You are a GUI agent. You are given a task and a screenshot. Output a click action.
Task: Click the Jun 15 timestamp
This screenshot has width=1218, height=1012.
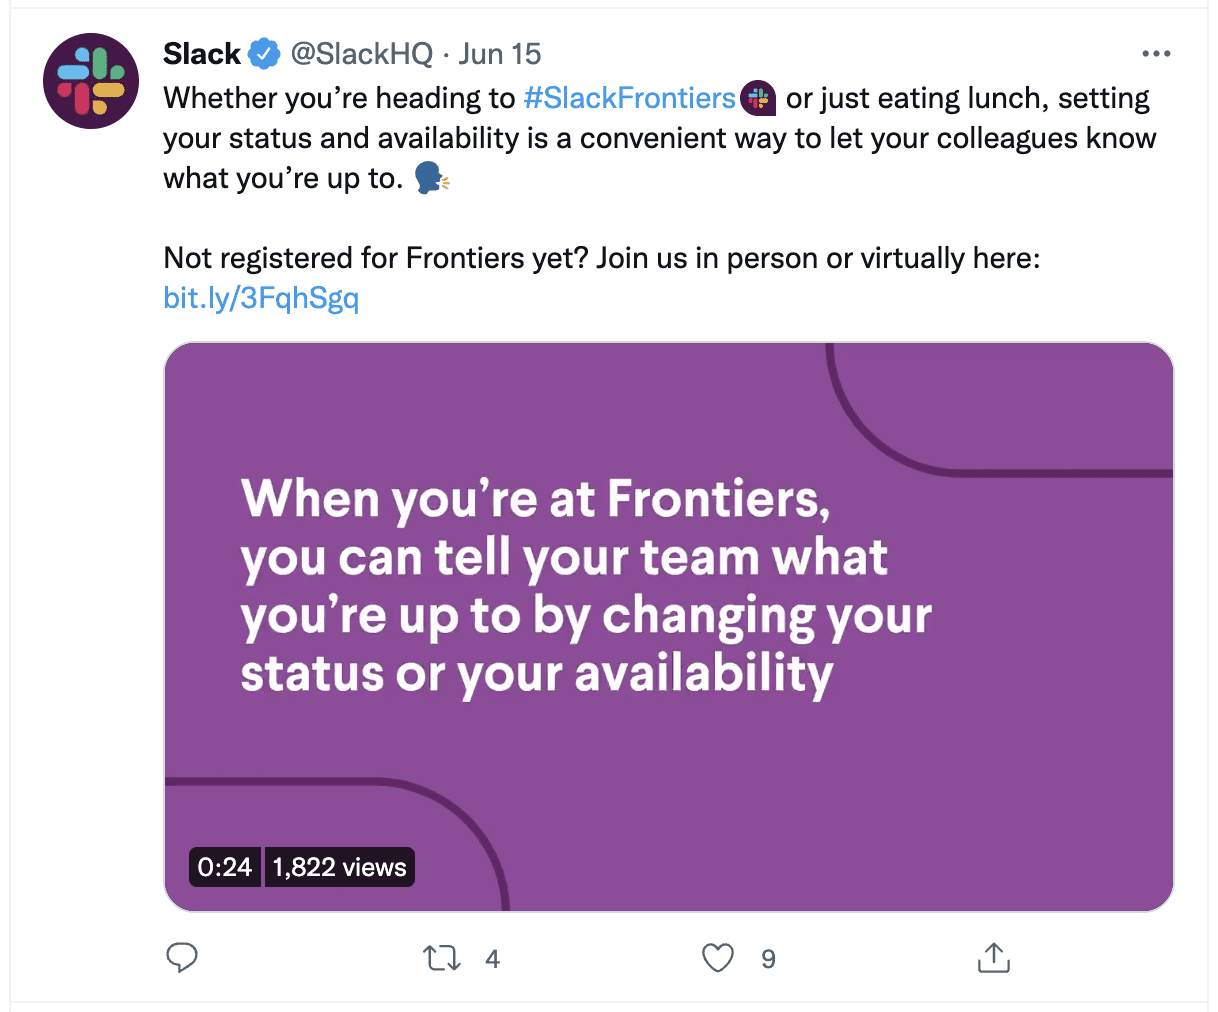pyautogui.click(x=500, y=54)
